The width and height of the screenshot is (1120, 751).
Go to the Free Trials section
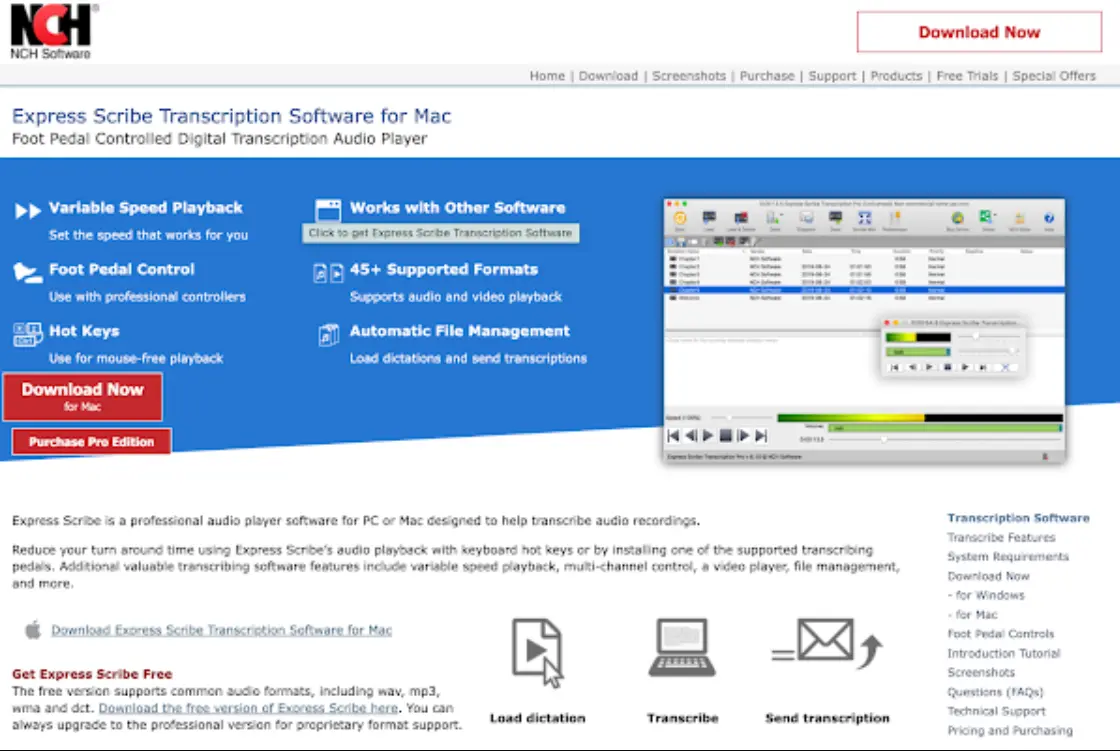[966, 75]
